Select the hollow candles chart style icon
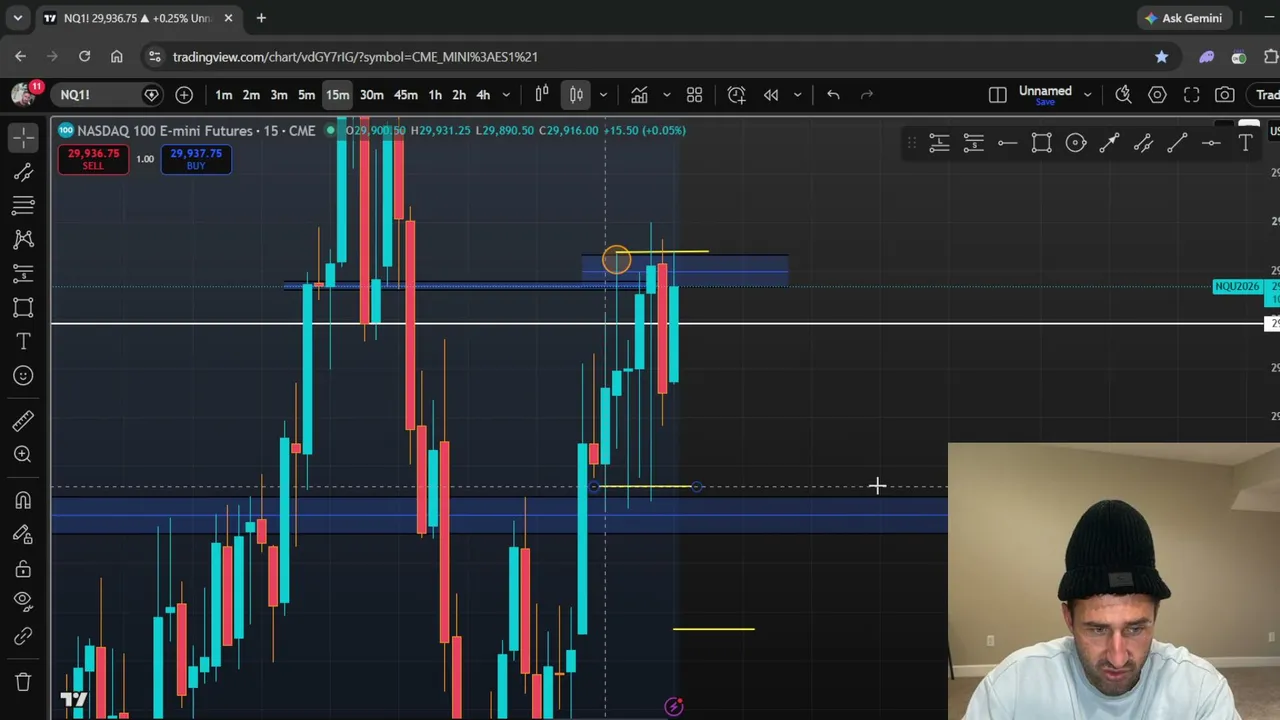 tap(542, 95)
